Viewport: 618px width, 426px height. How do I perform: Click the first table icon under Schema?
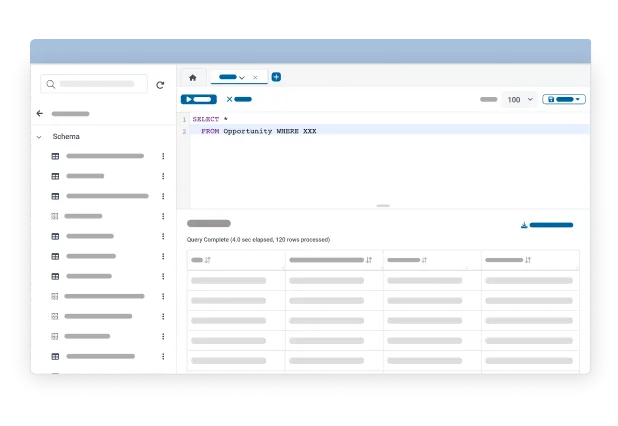click(55, 156)
